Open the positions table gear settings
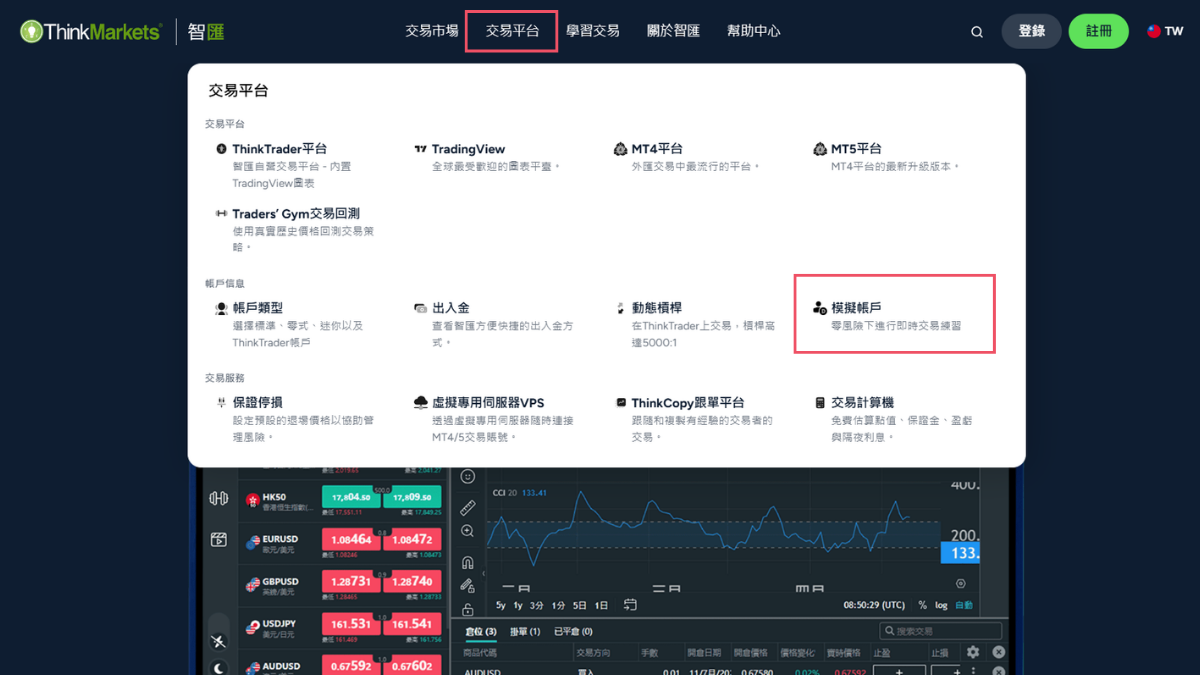 click(x=973, y=652)
